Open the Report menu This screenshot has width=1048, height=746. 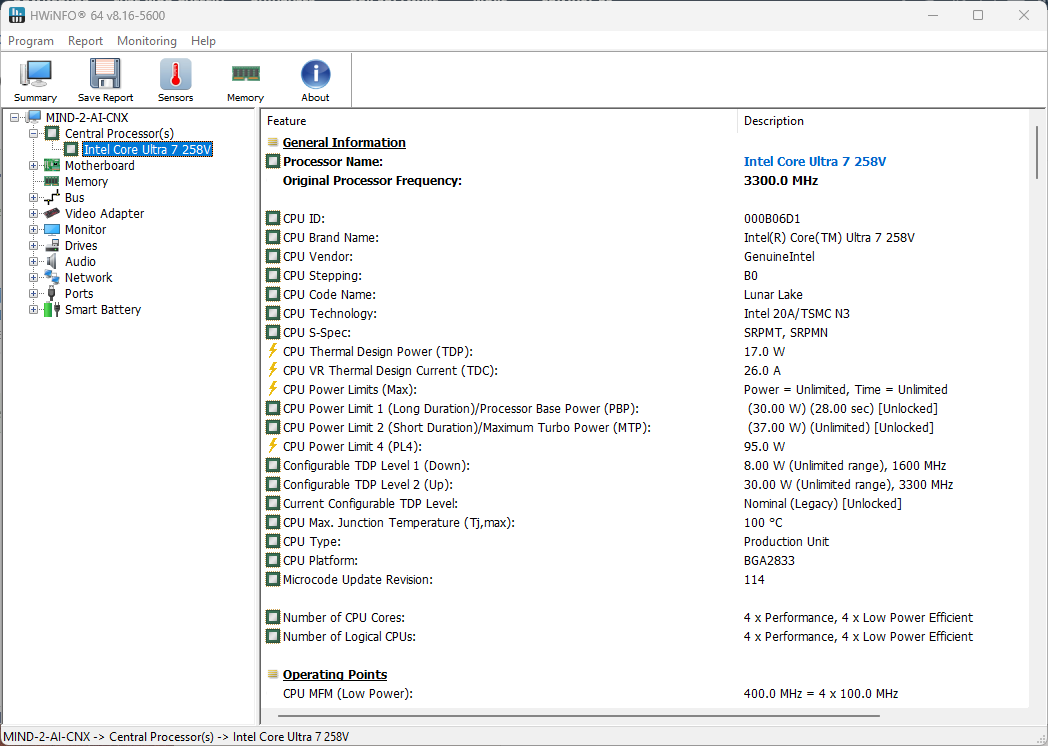85,41
